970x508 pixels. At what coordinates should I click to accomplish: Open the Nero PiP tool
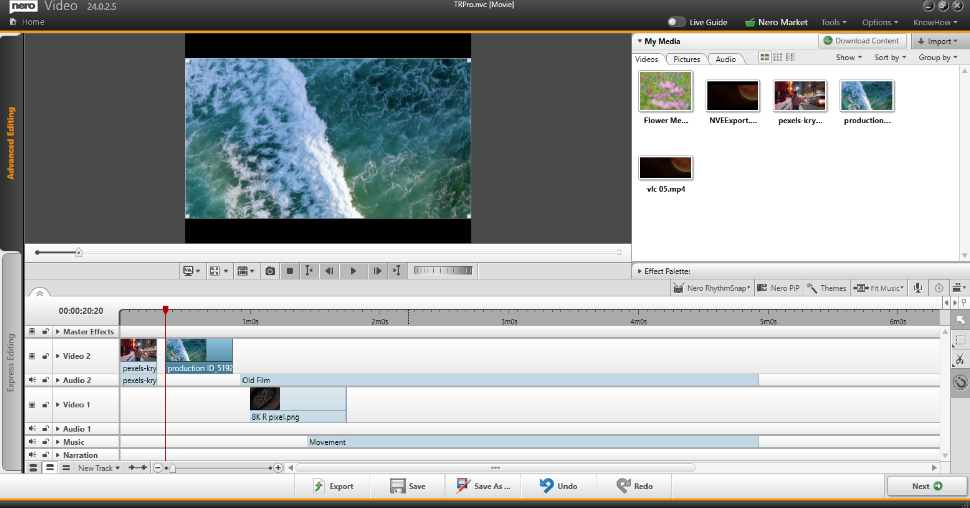[778, 288]
